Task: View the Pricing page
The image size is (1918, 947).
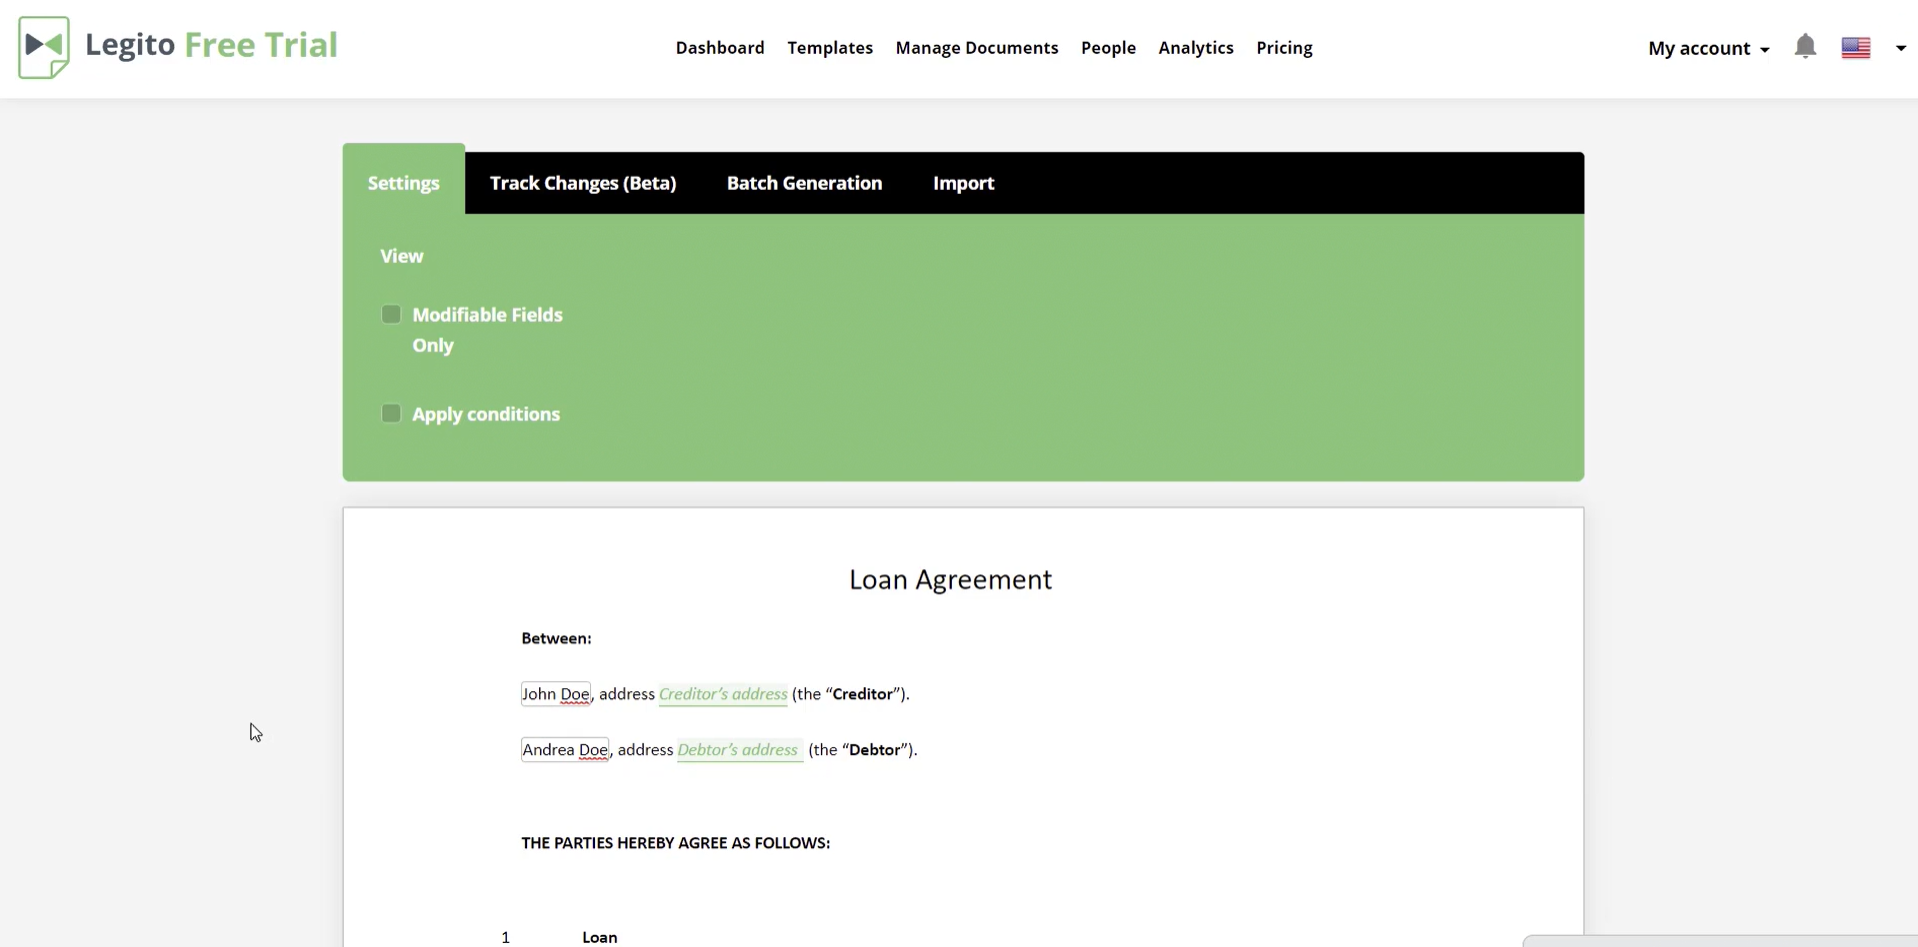Action: (1284, 48)
